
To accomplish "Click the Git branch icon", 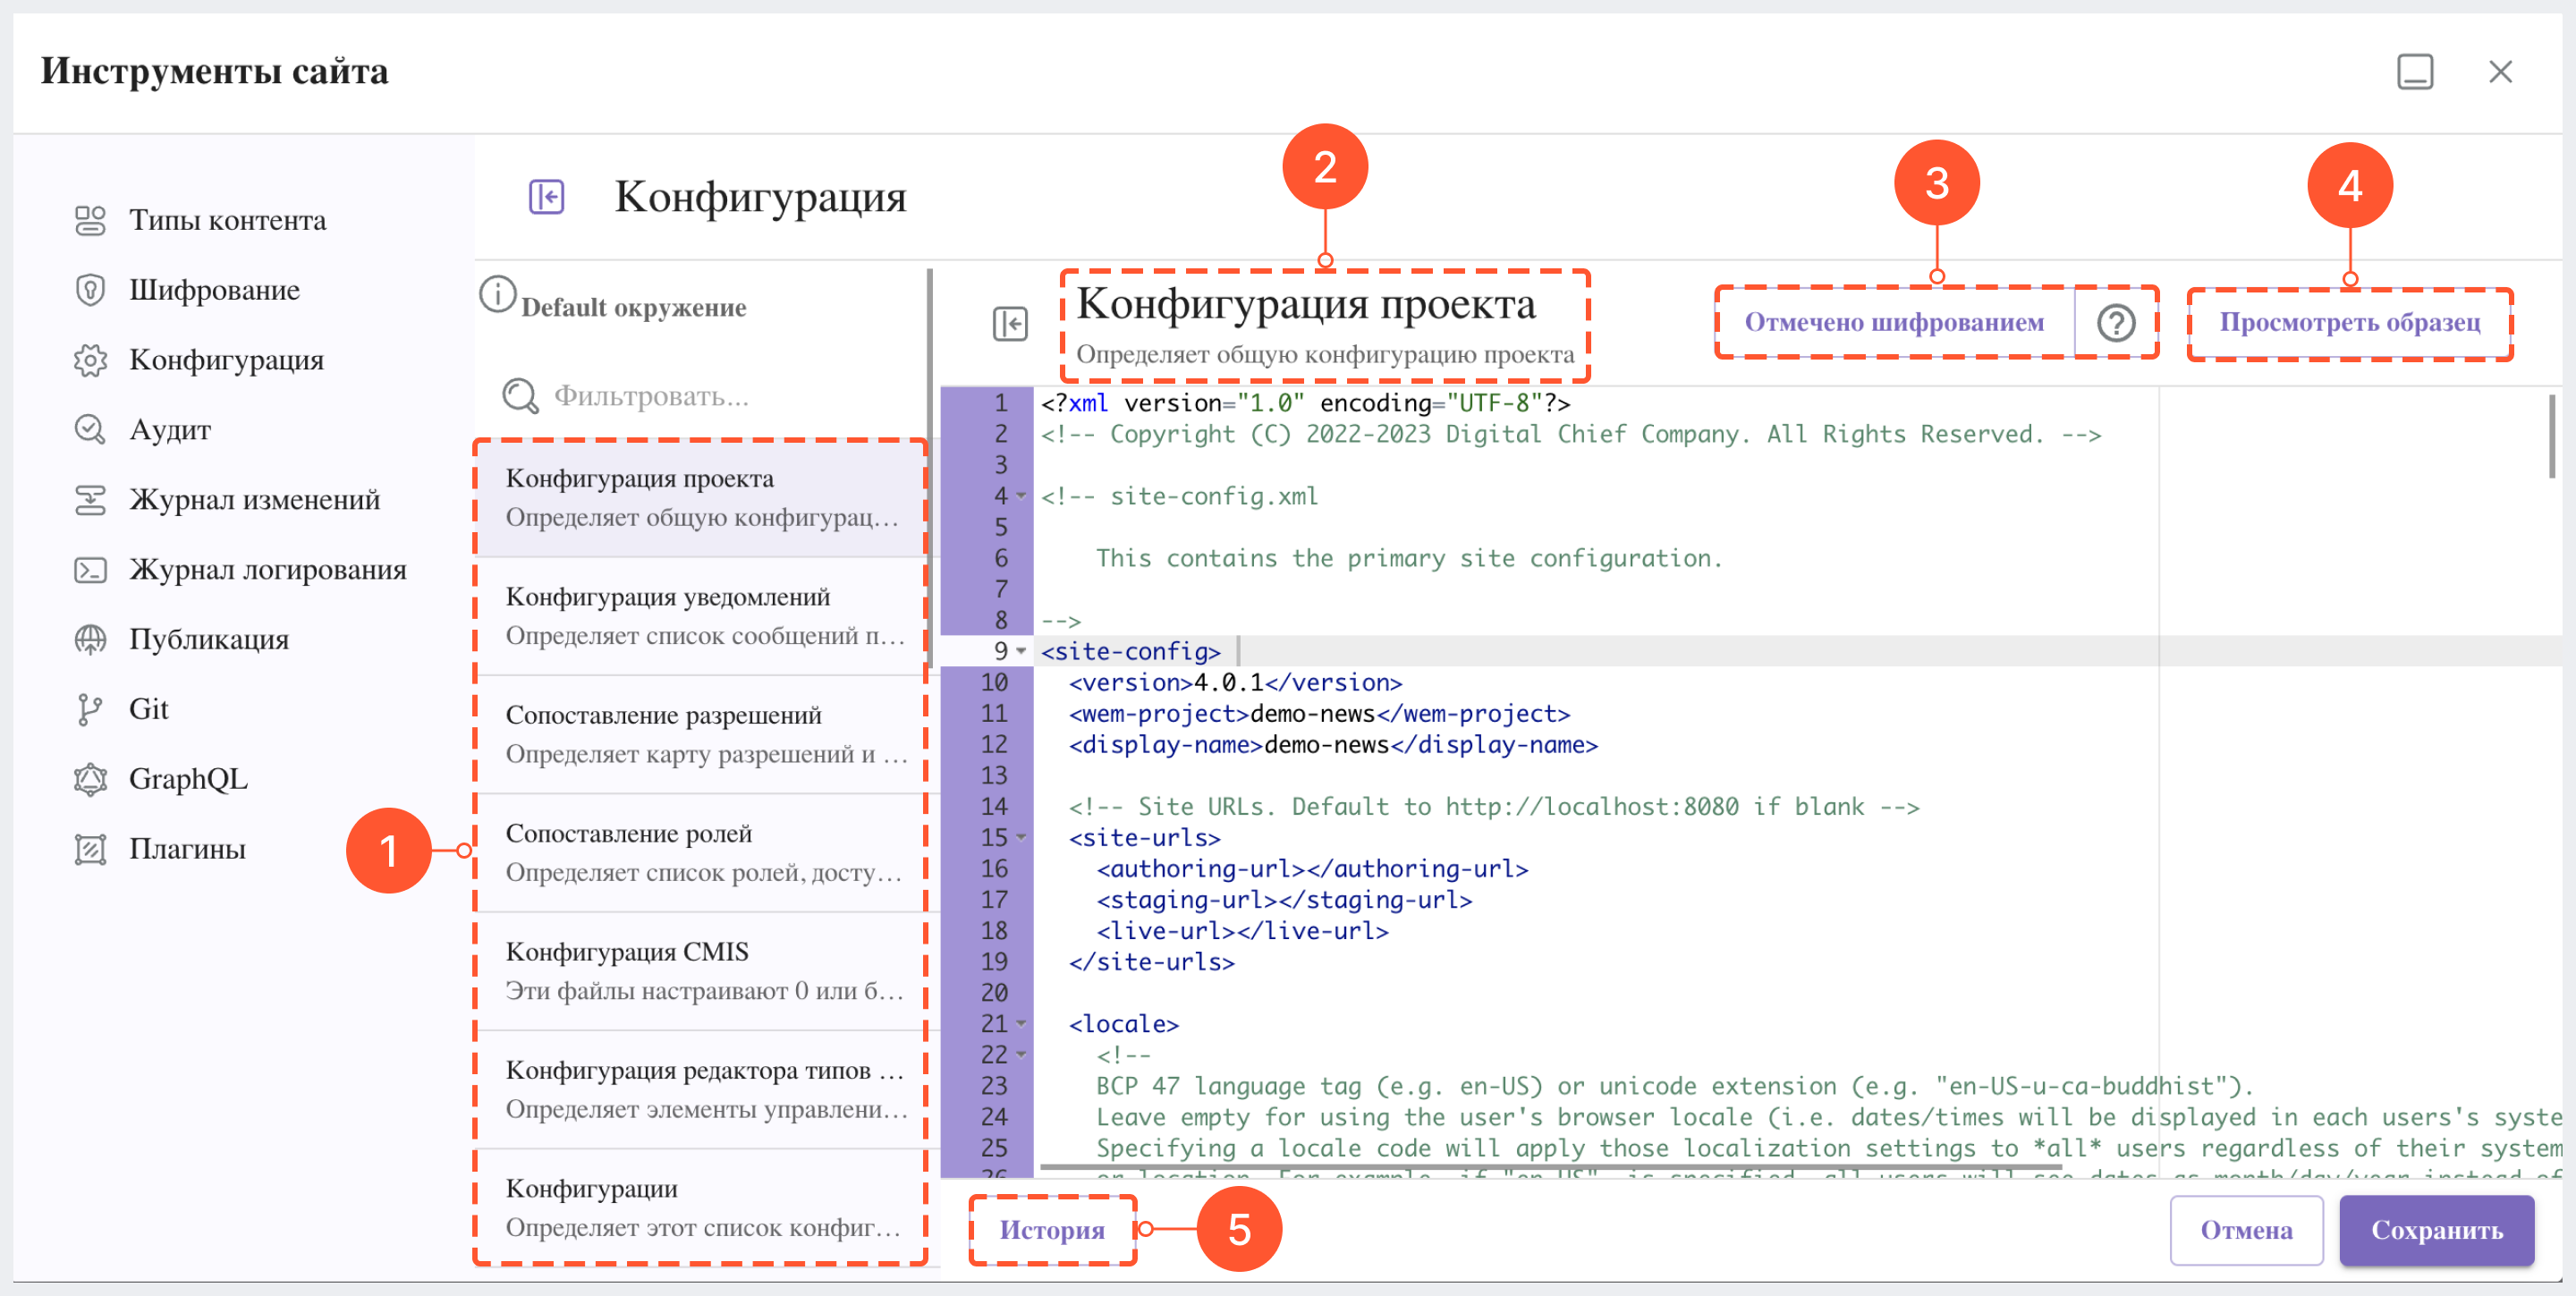I will [90, 709].
